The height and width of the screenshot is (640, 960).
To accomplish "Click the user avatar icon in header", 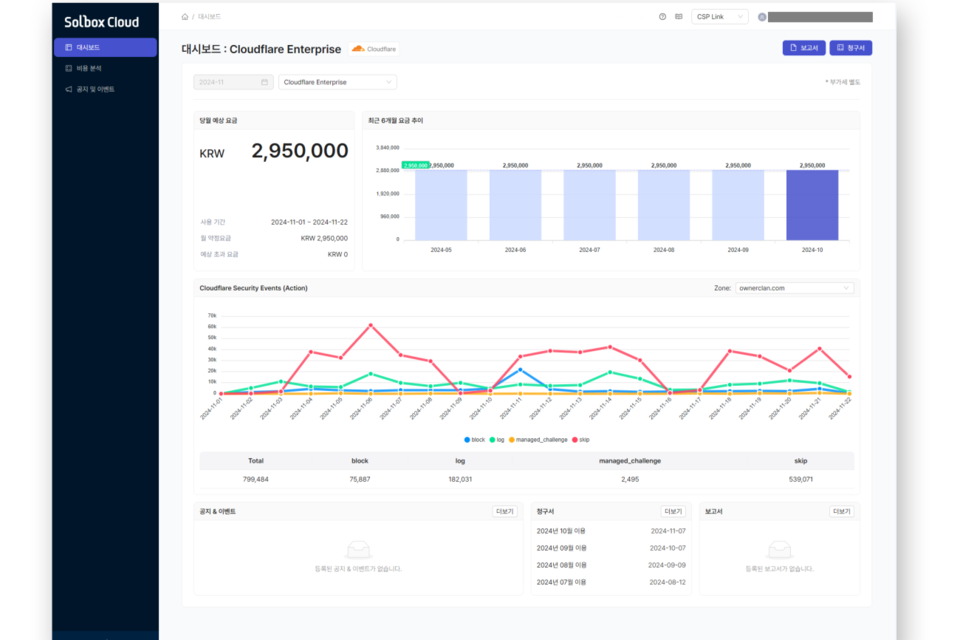I will [762, 17].
